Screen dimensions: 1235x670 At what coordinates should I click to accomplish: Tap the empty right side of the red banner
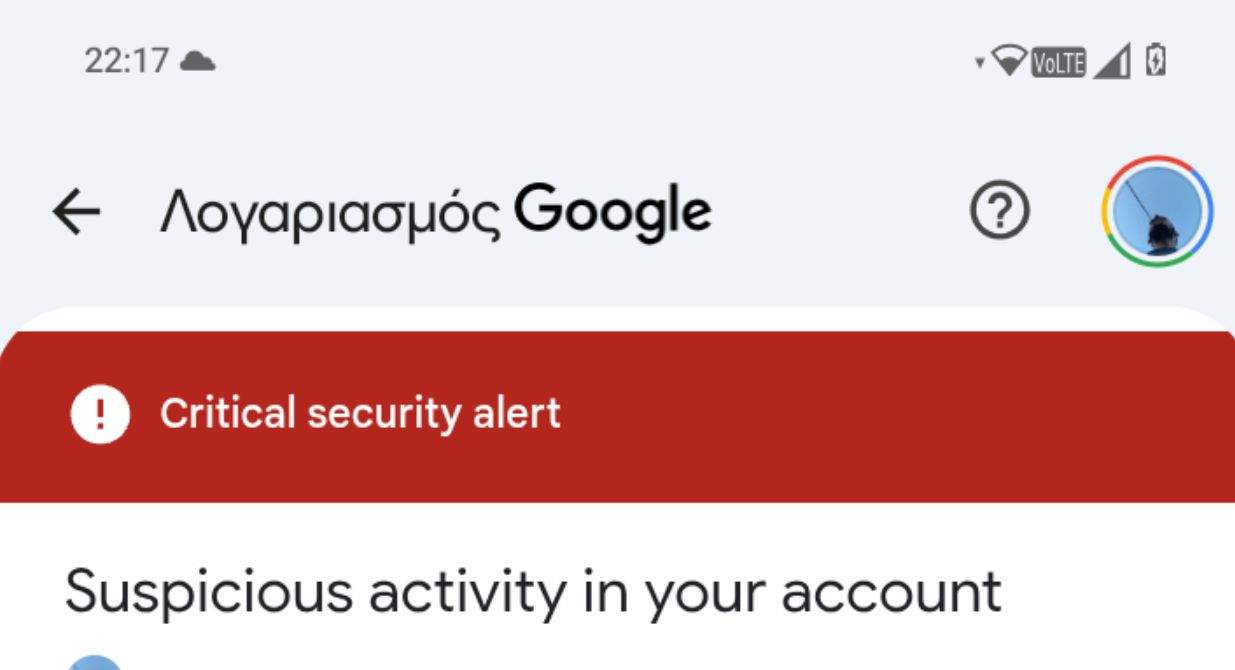[900, 415]
